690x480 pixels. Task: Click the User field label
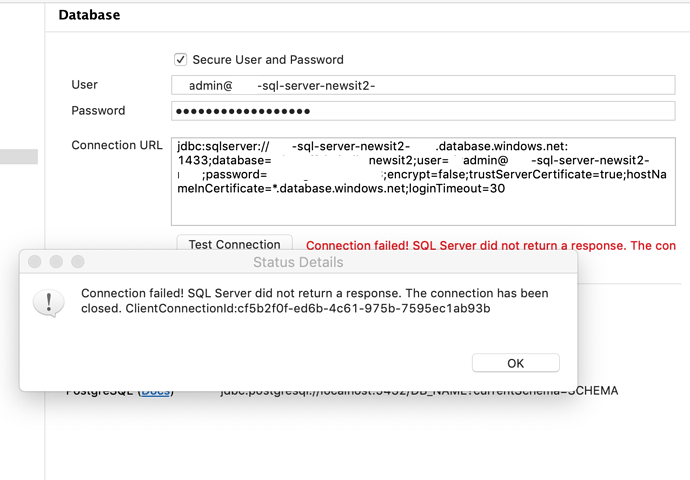point(85,85)
